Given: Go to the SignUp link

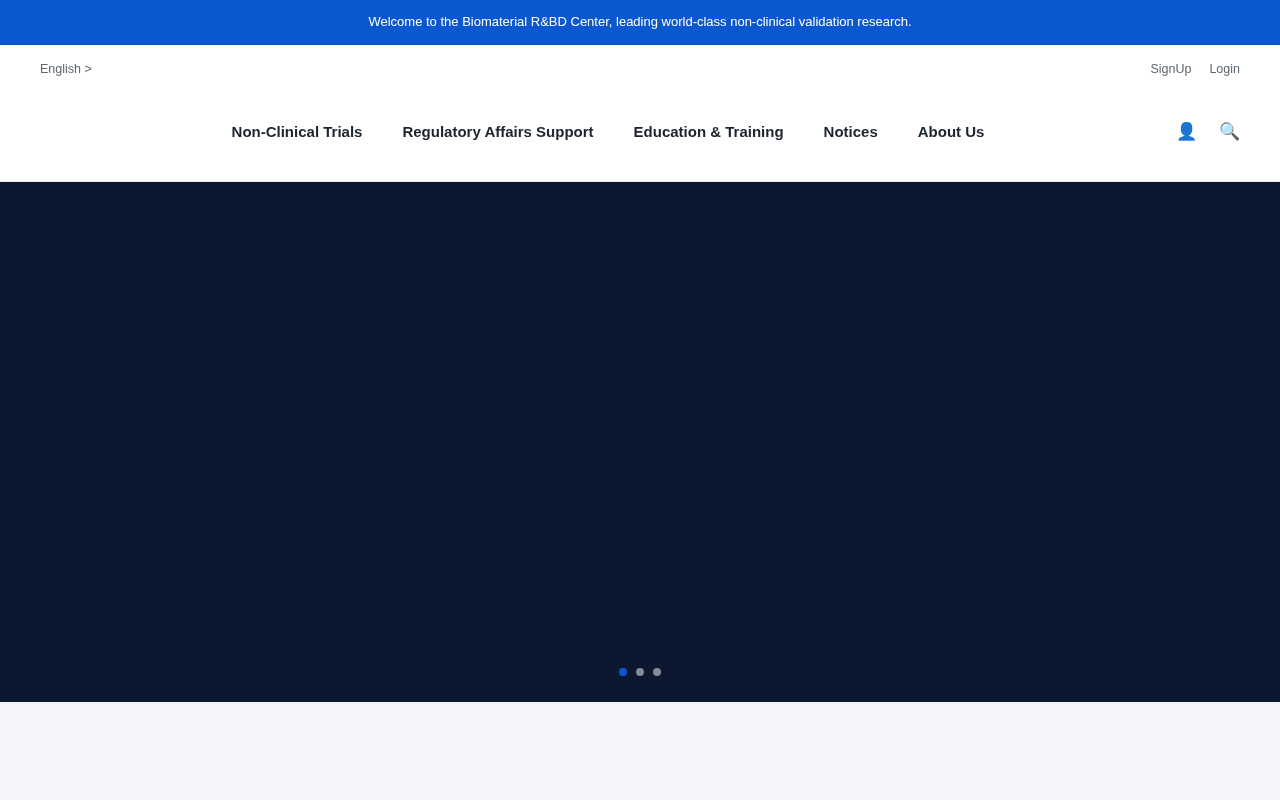Looking at the screenshot, I should click(x=1170, y=69).
